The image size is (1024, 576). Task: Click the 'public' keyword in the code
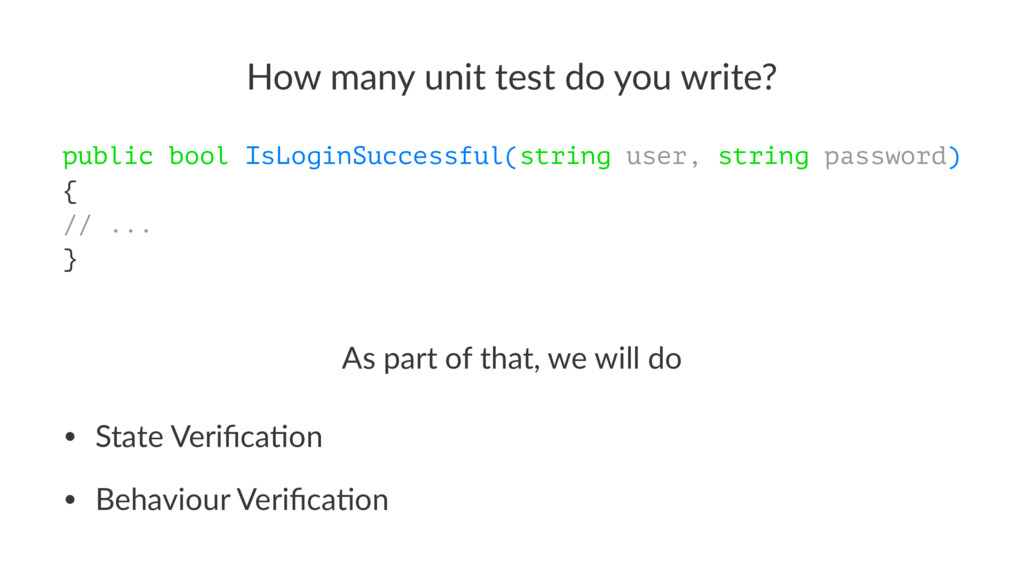click(x=108, y=157)
